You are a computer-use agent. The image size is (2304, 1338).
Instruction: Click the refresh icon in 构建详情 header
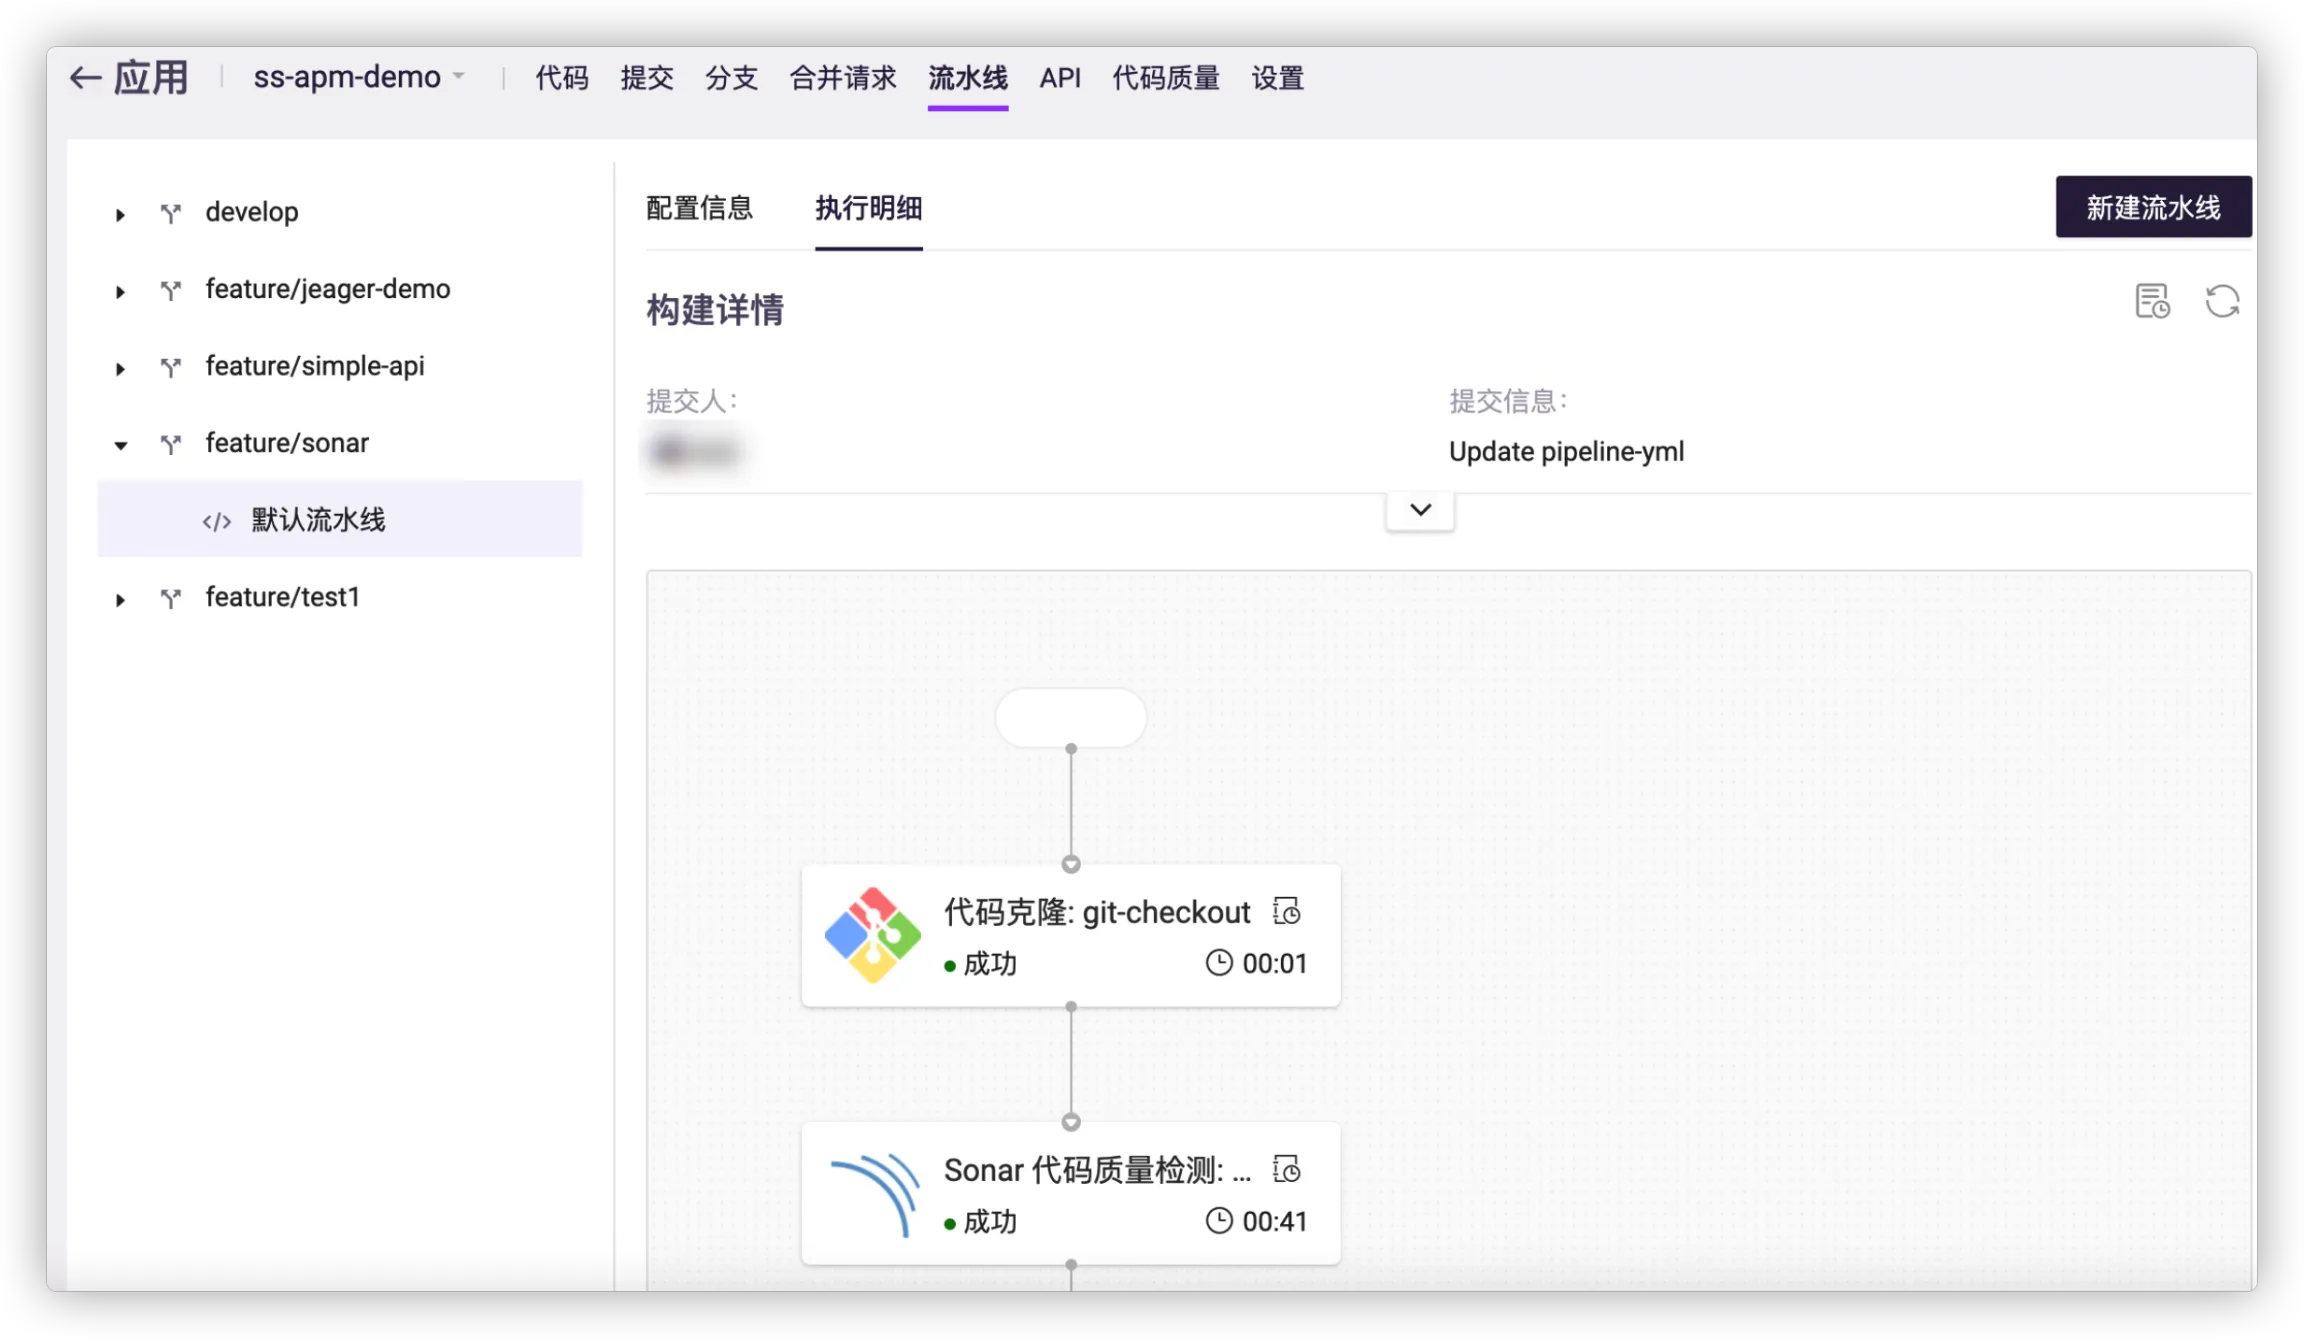tap(2222, 301)
